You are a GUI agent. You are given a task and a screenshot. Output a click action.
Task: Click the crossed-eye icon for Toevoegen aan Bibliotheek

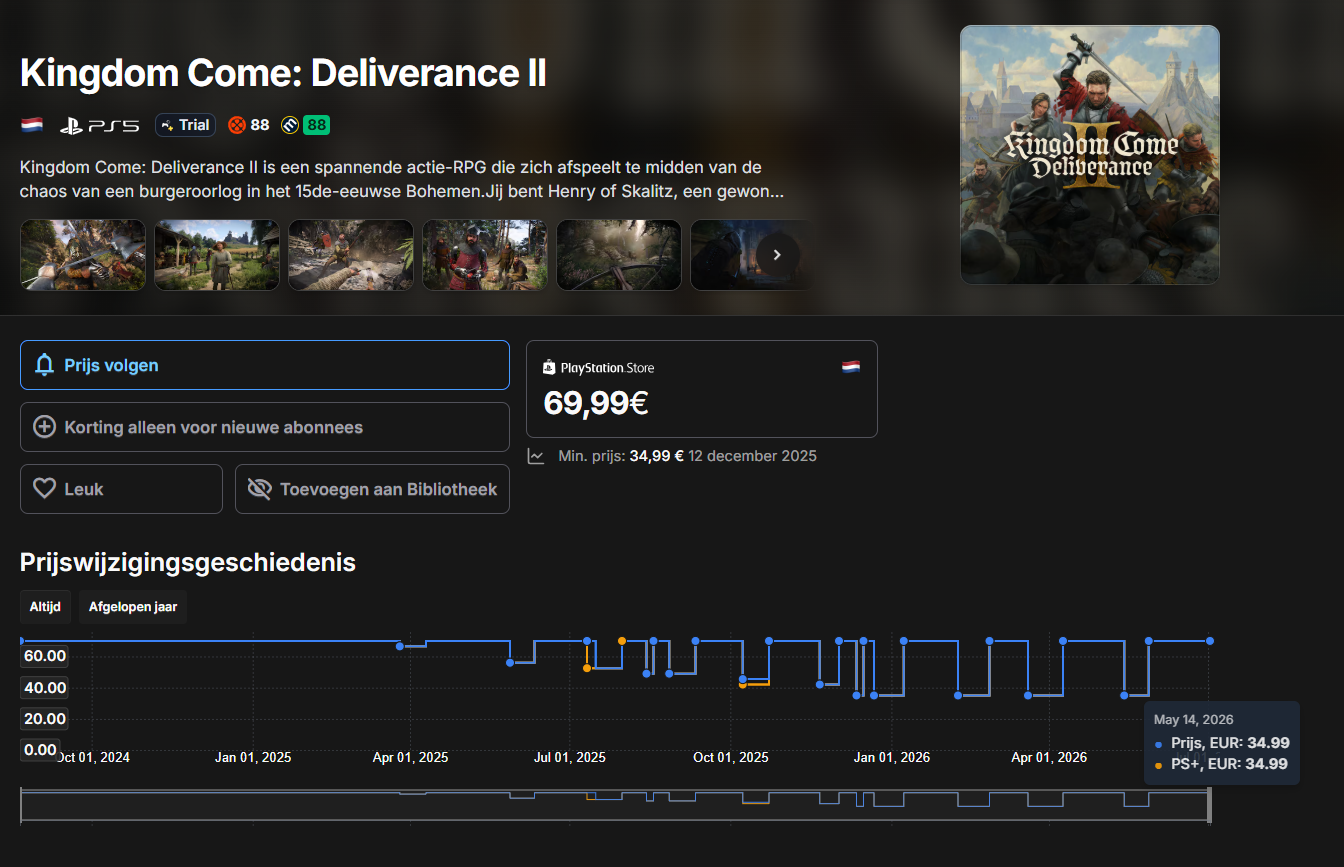259,489
